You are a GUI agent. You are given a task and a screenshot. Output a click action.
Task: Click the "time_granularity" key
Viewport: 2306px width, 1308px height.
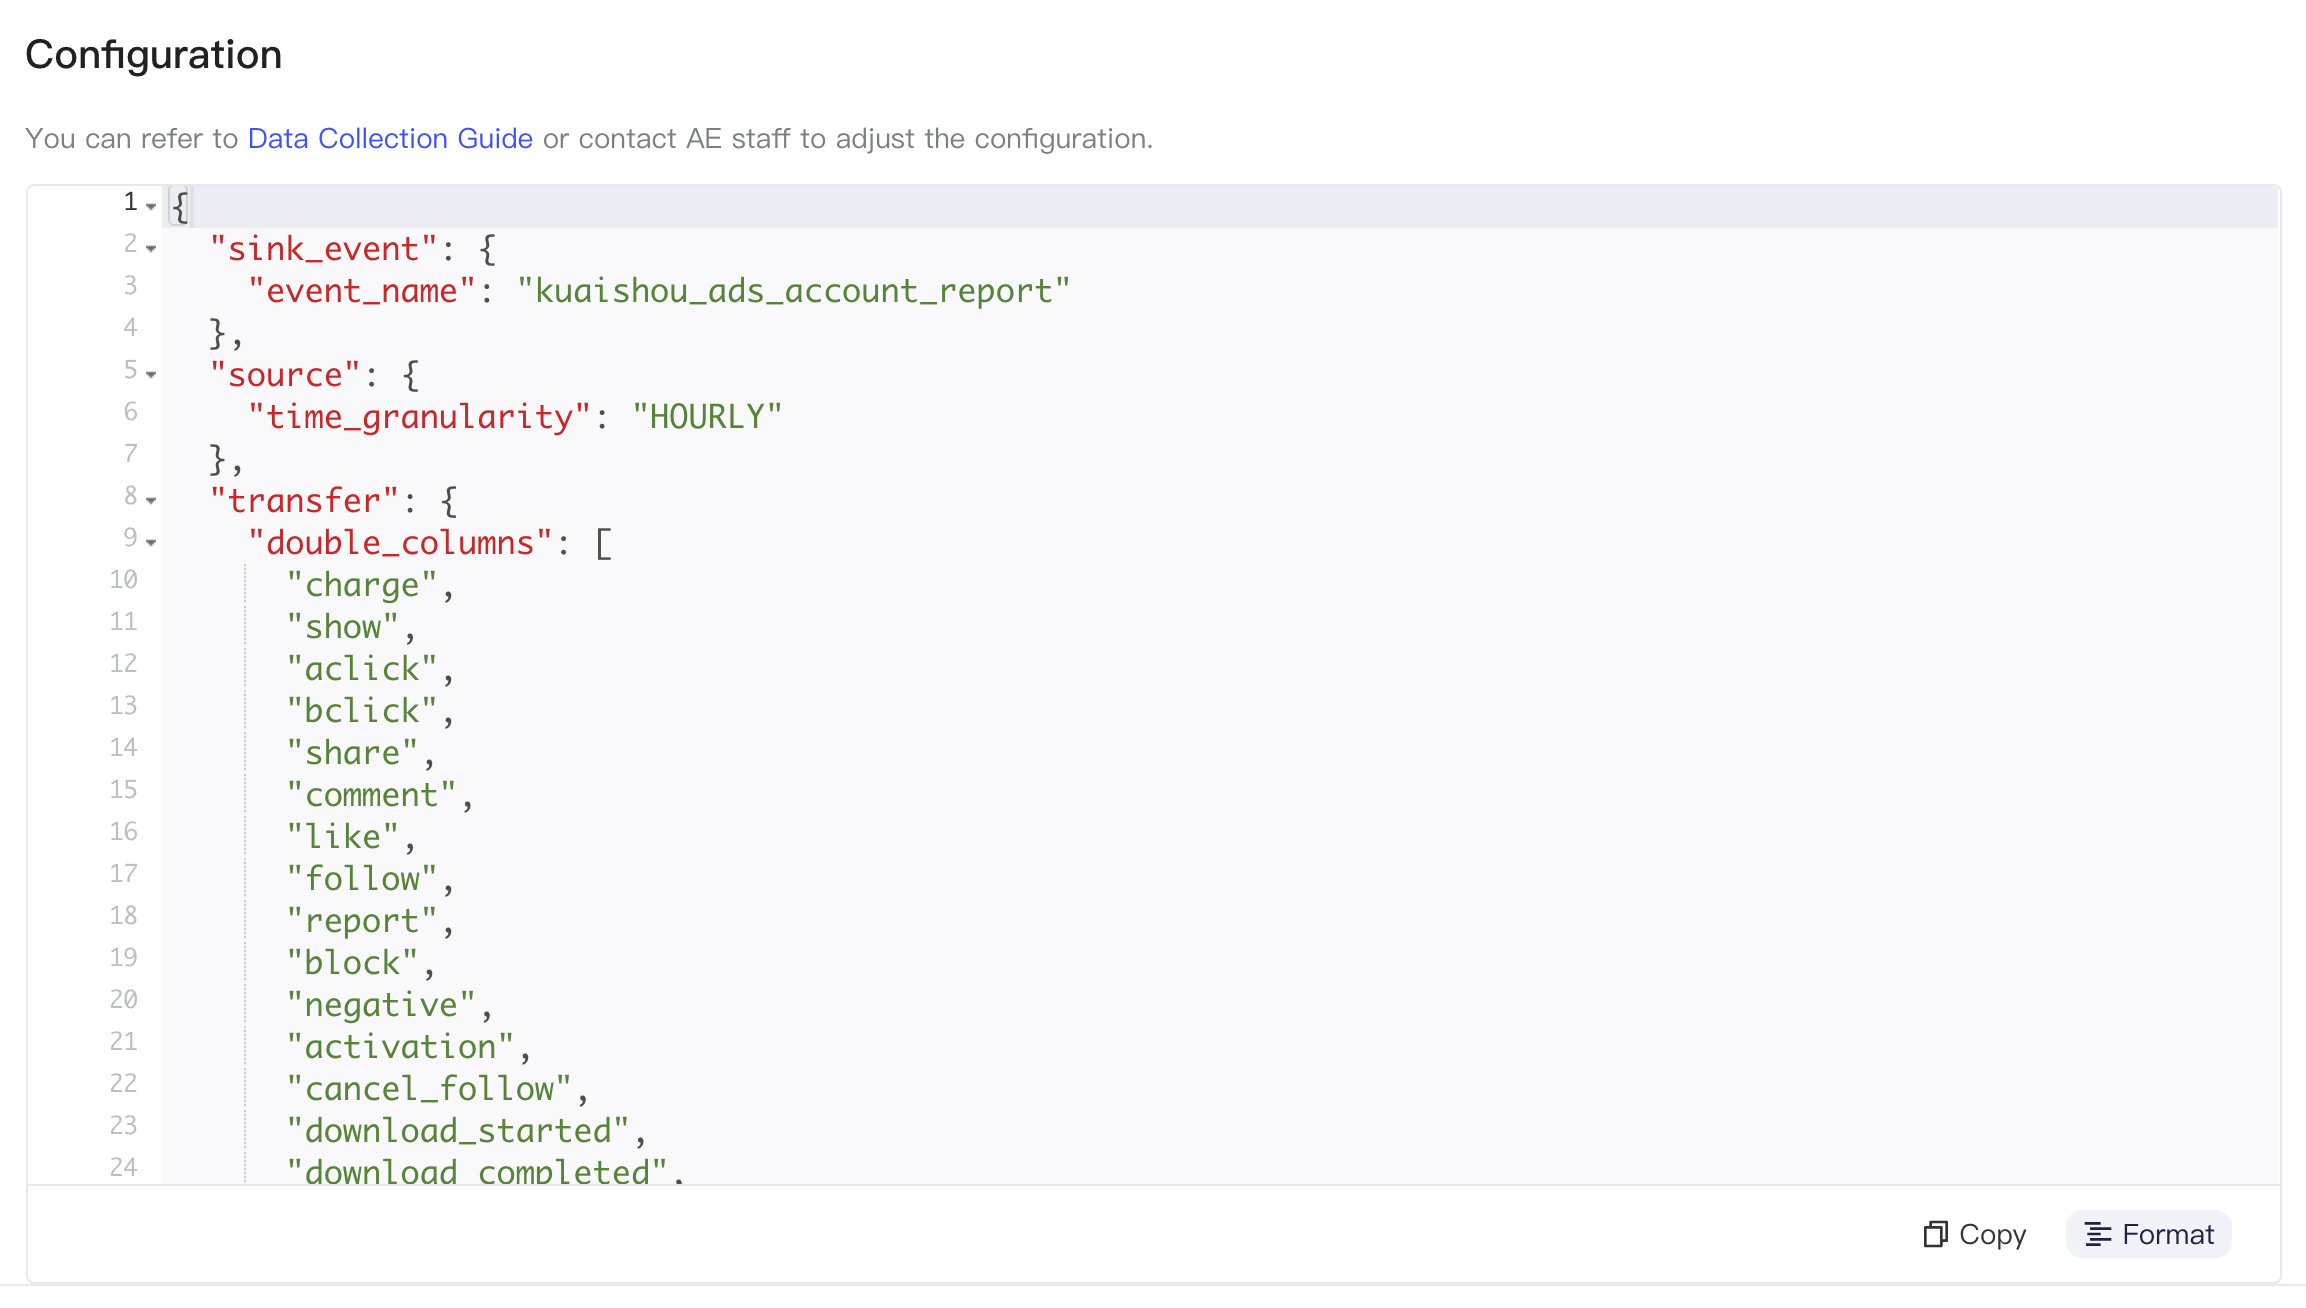pyautogui.click(x=419, y=417)
